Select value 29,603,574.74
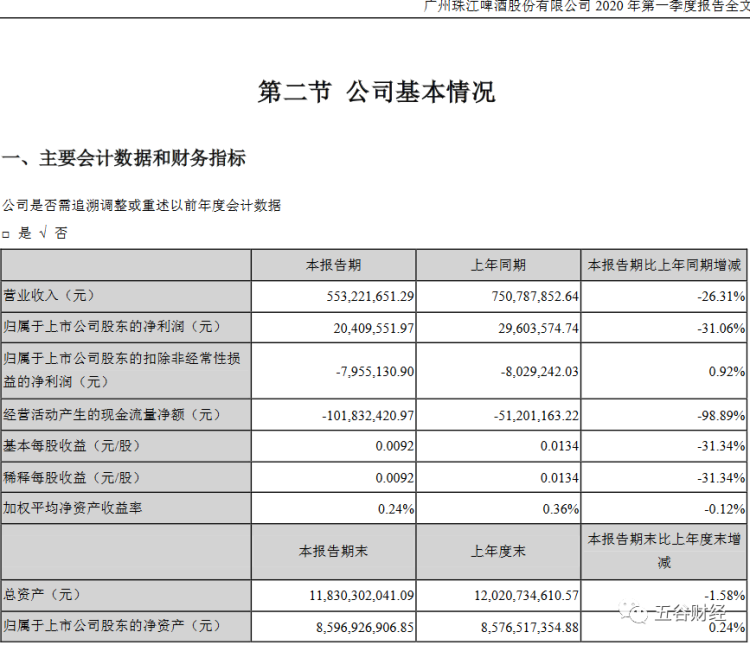 [538, 328]
